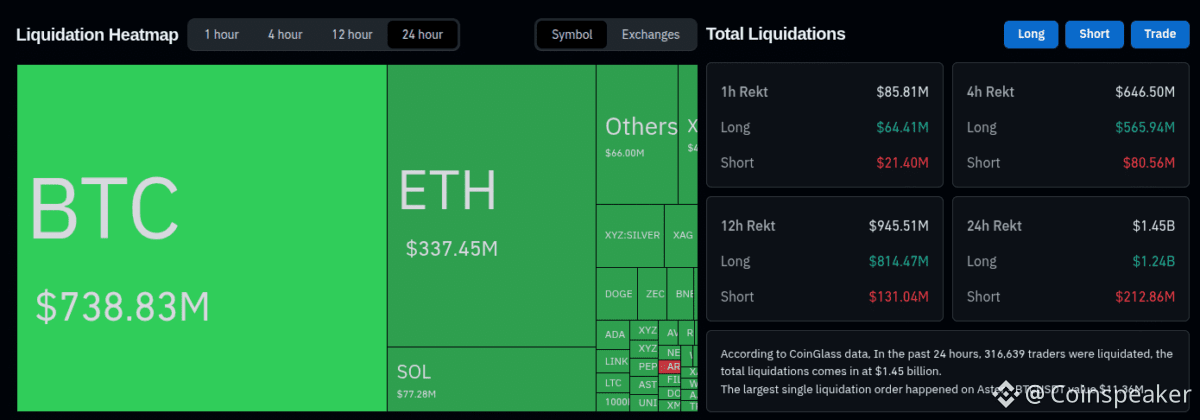Screen dimensions: 1200x420
Task: Click the XAG heatmap tile
Action: 682,236
